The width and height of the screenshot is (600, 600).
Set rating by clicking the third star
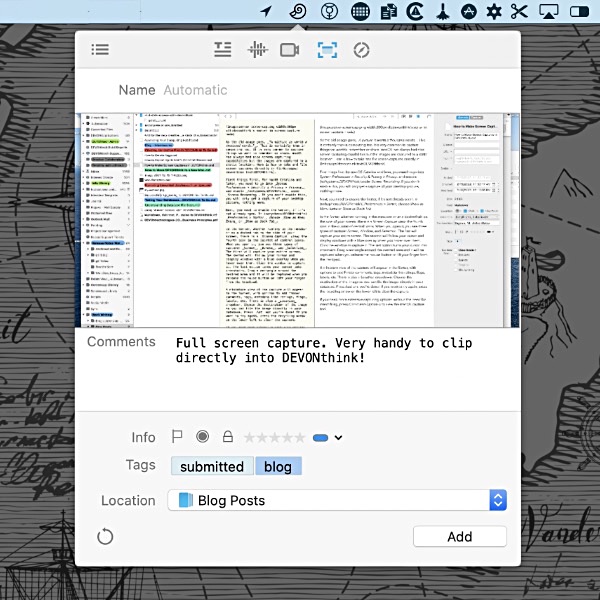(275, 437)
